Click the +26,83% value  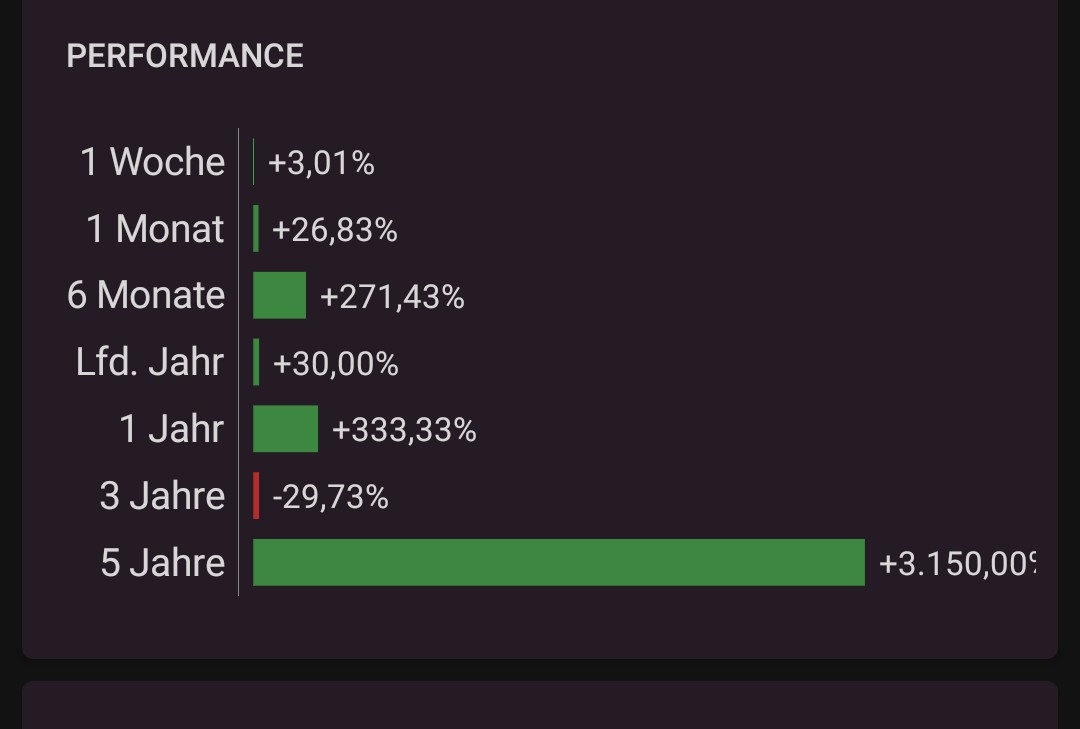334,230
